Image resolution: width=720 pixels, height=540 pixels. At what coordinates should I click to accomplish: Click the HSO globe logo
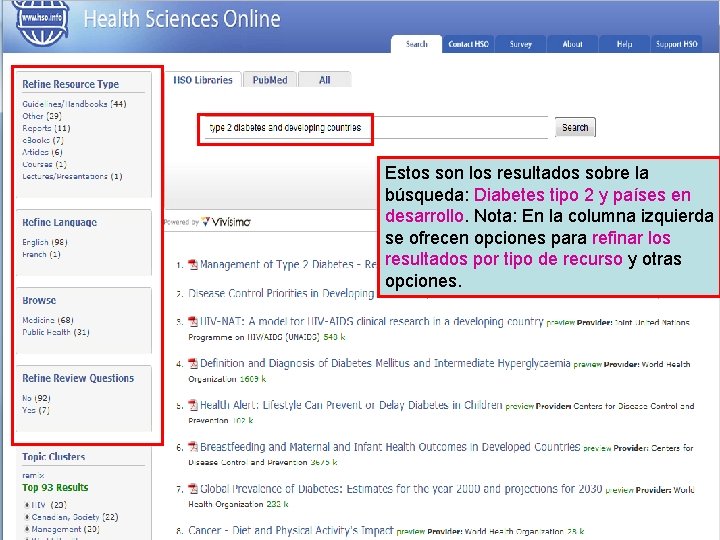(42, 22)
